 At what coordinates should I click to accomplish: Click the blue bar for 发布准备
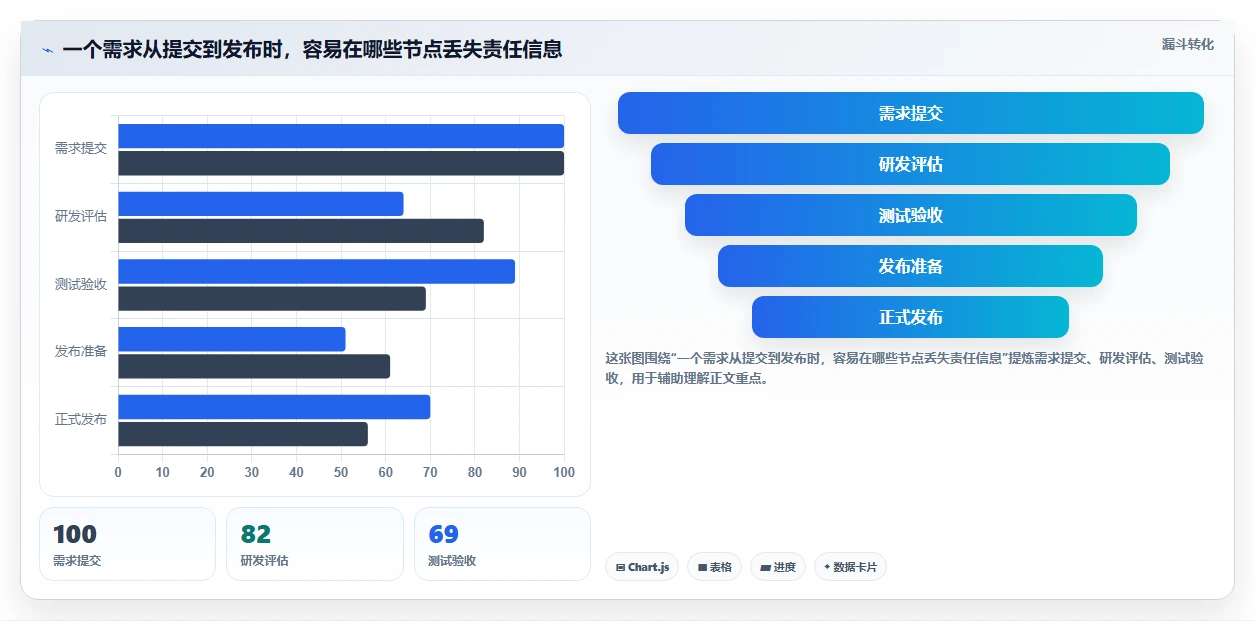232,339
